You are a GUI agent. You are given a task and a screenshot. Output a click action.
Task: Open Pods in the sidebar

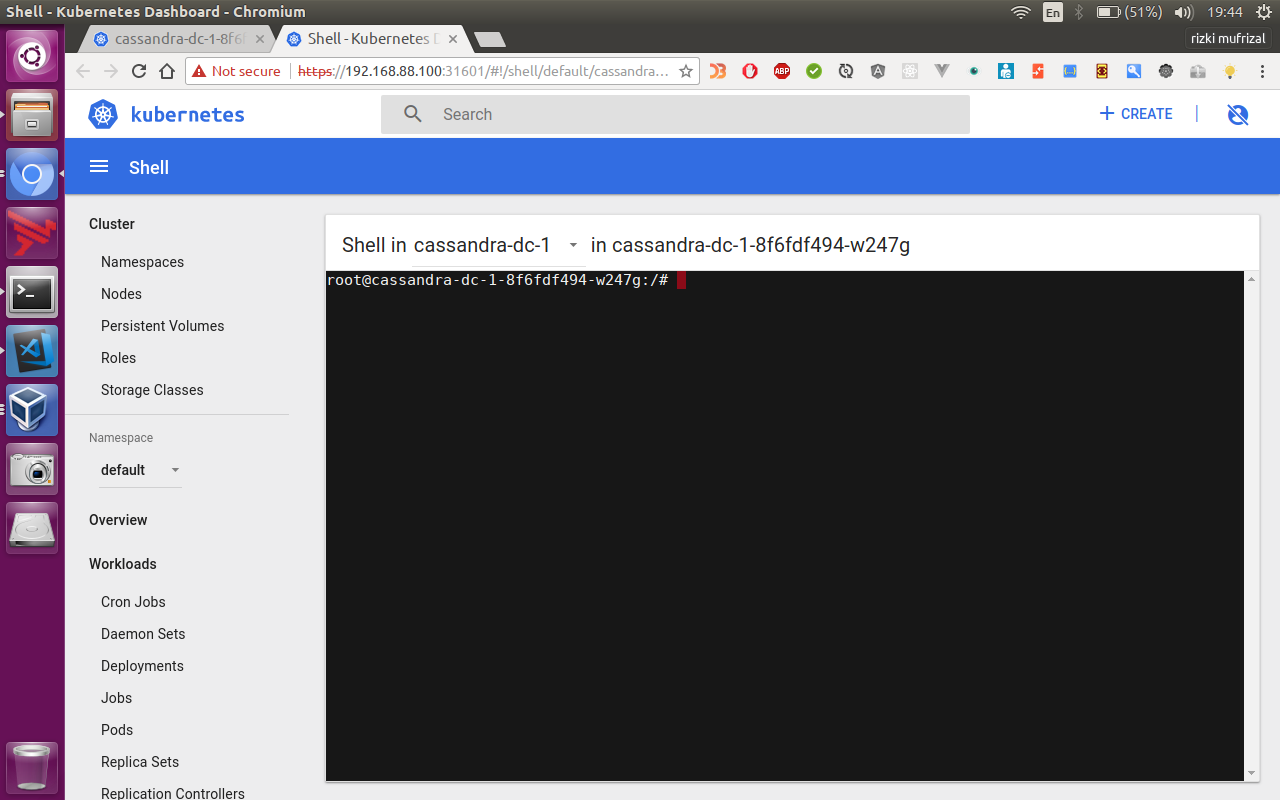pos(117,730)
